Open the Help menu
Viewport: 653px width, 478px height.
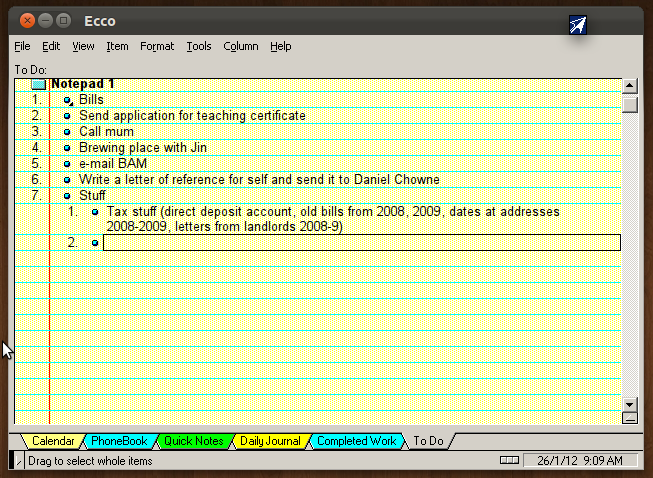(x=281, y=46)
